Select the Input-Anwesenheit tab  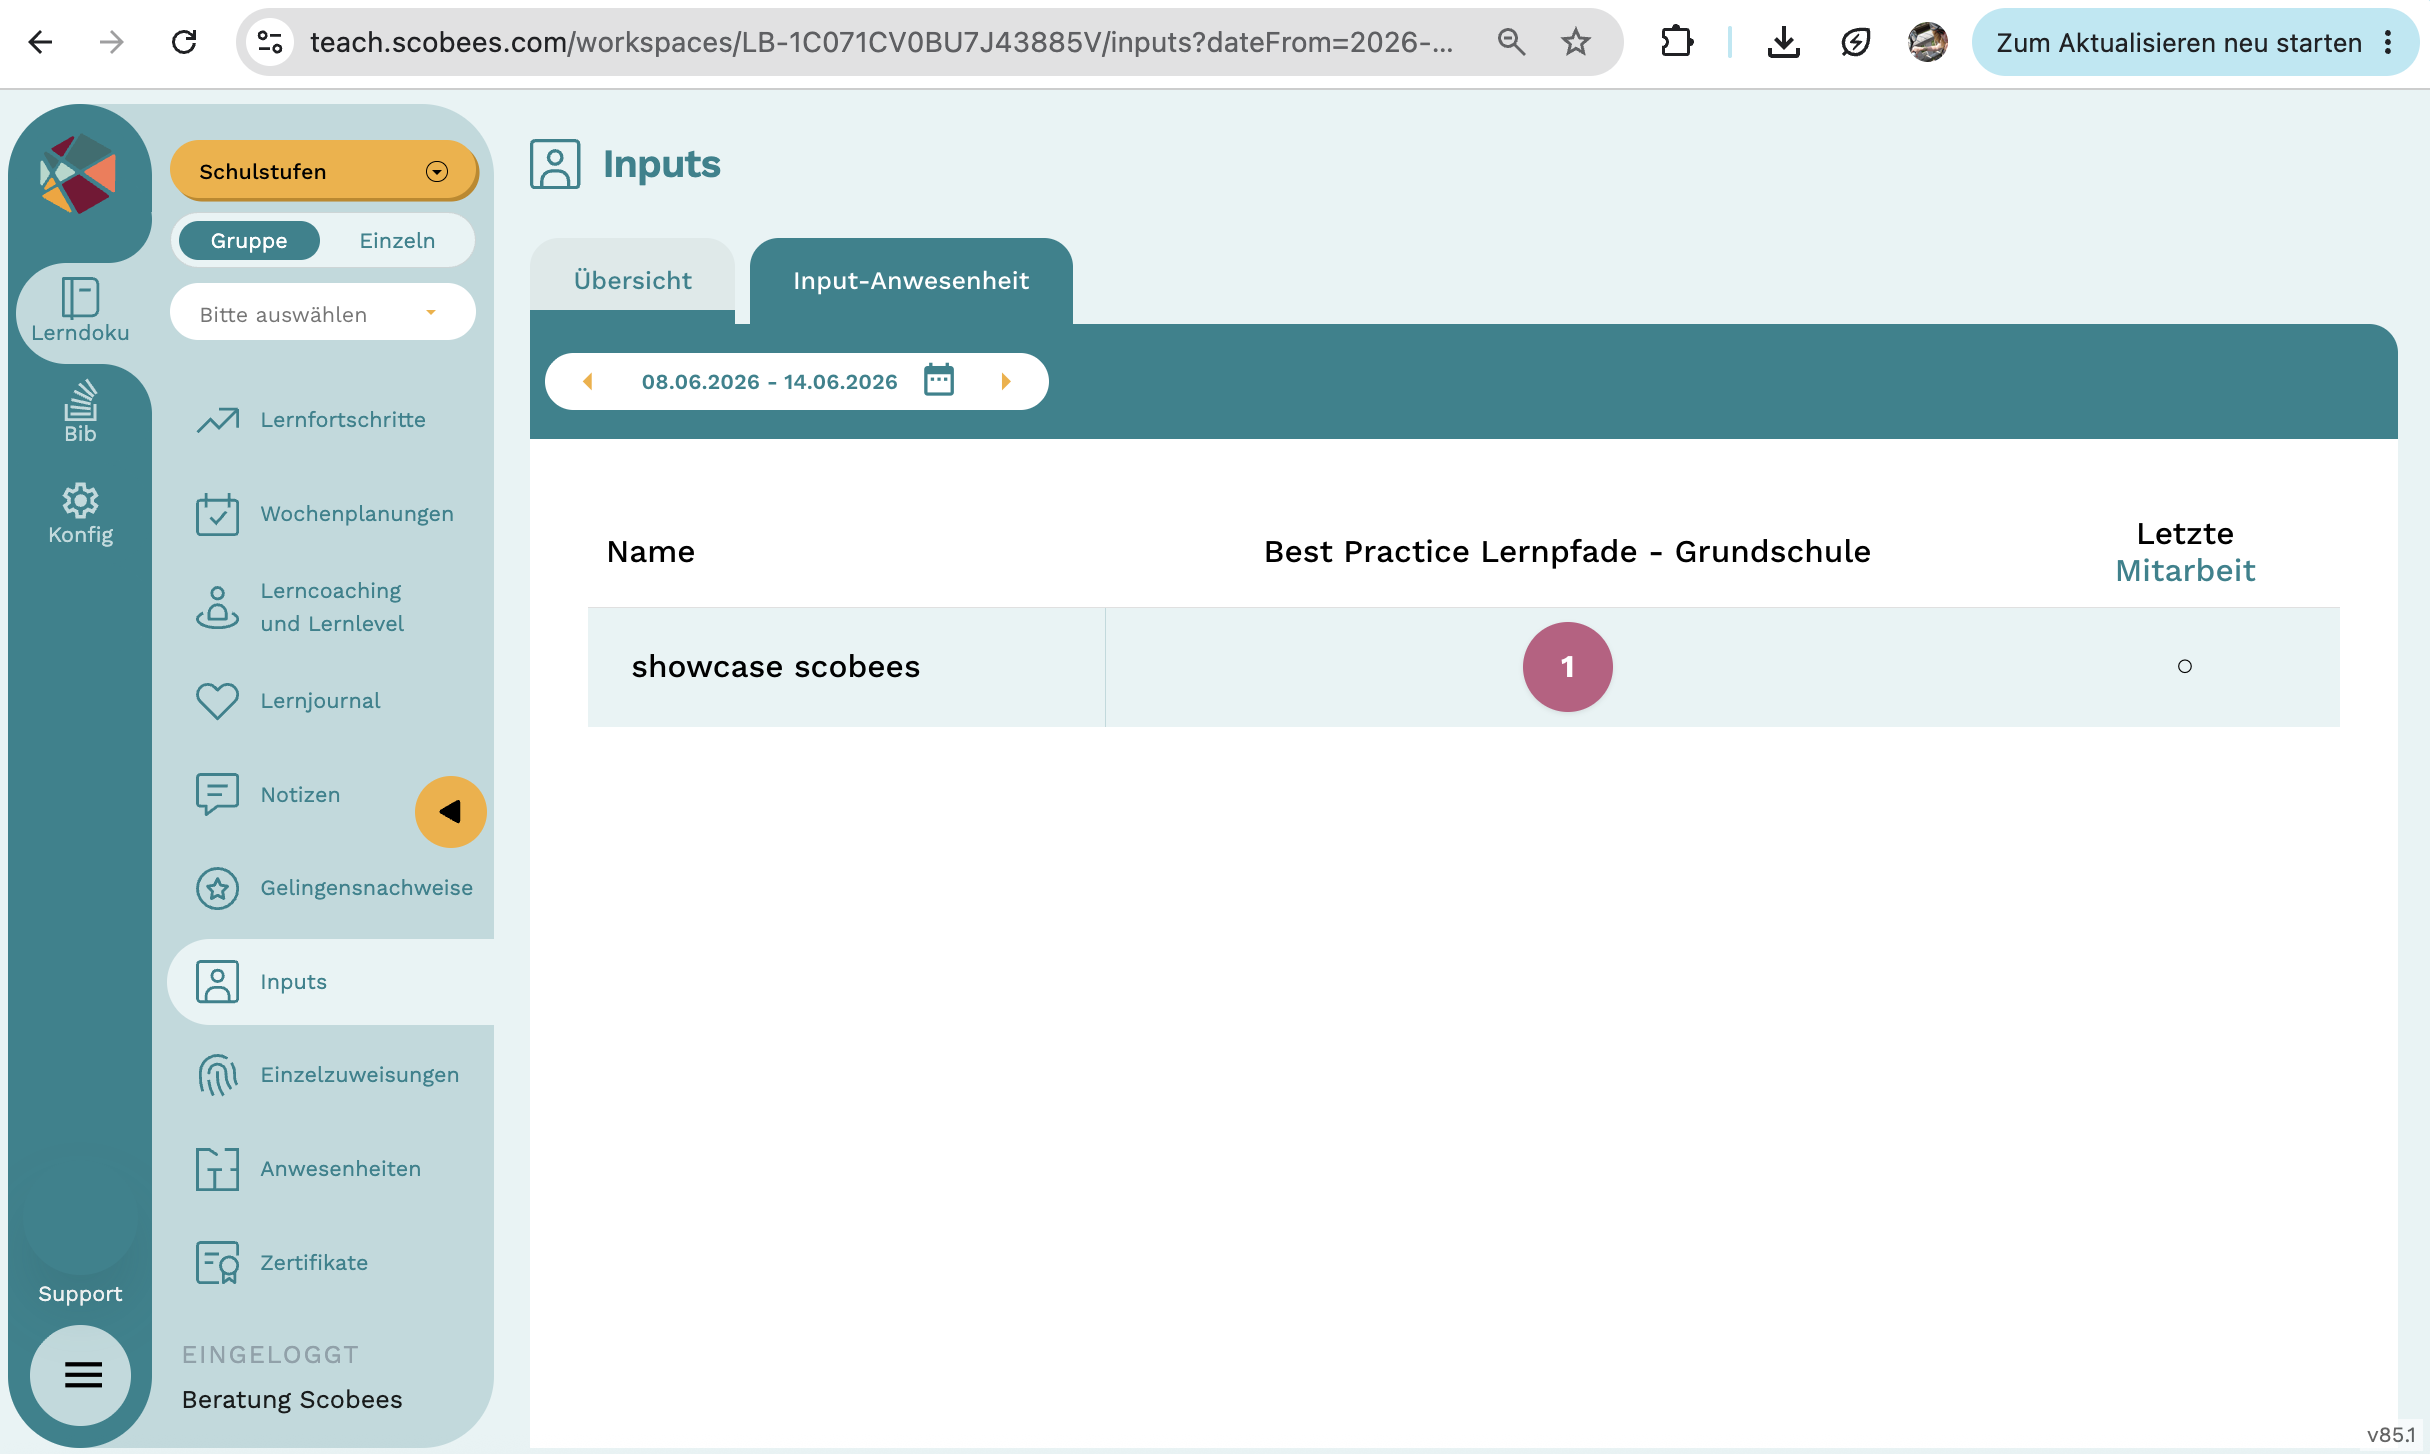(x=911, y=281)
